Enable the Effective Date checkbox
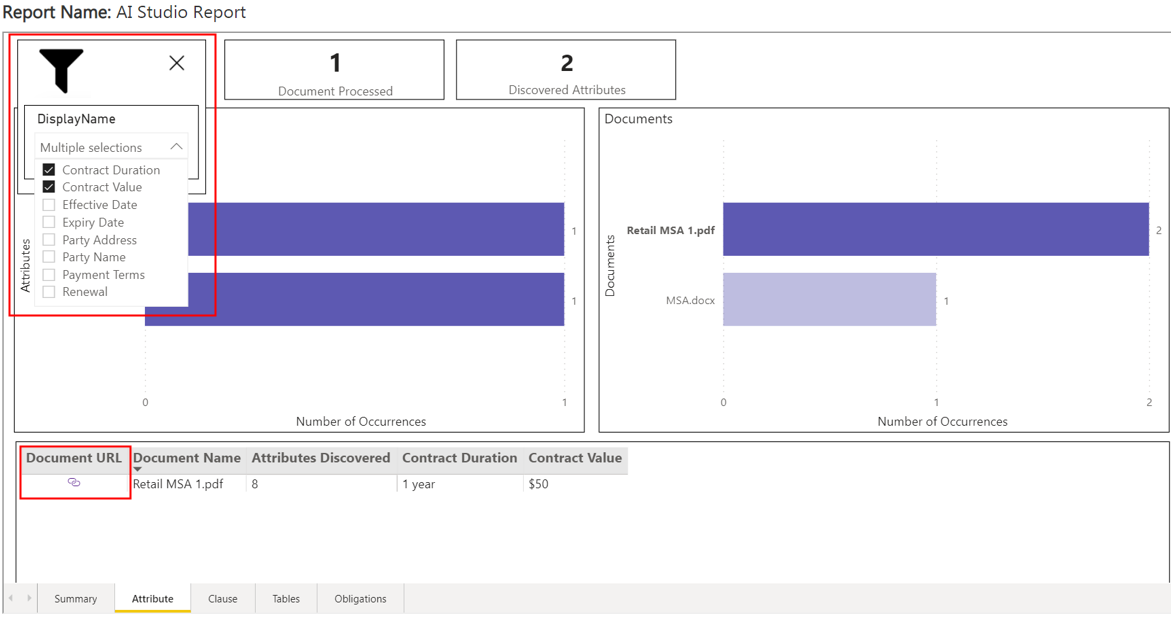Viewport: 1173px width, 617px height. [49, 205]
